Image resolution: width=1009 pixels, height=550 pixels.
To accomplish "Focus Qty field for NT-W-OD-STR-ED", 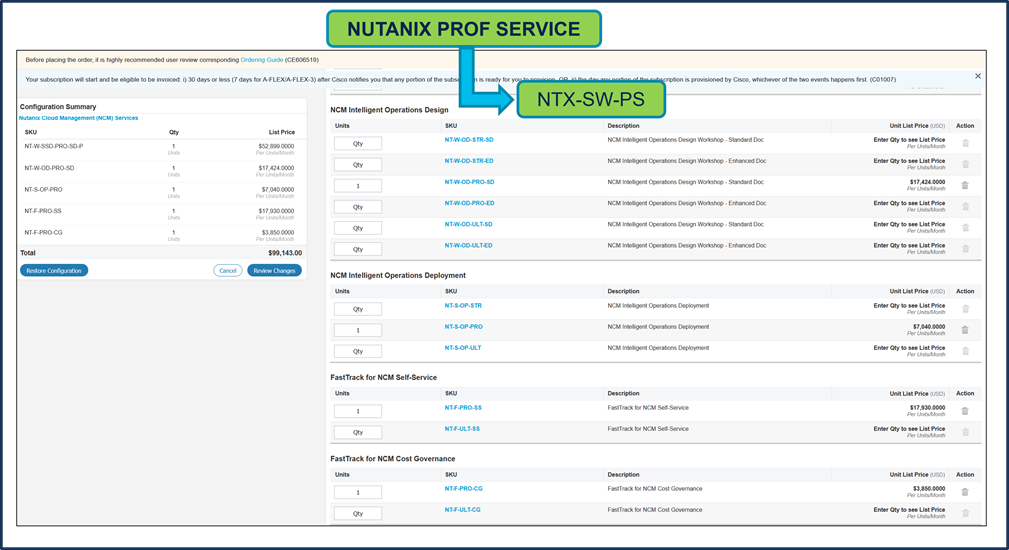I will [x=358, y=165].
